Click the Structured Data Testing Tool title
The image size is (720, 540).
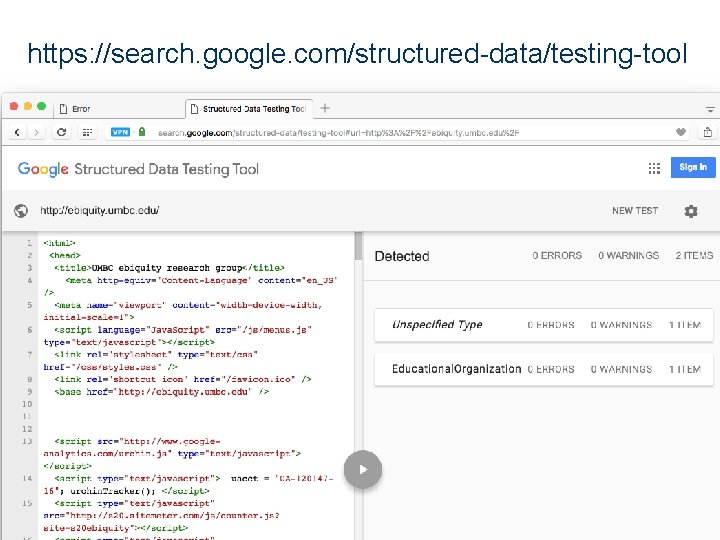(x=167, y=169)
